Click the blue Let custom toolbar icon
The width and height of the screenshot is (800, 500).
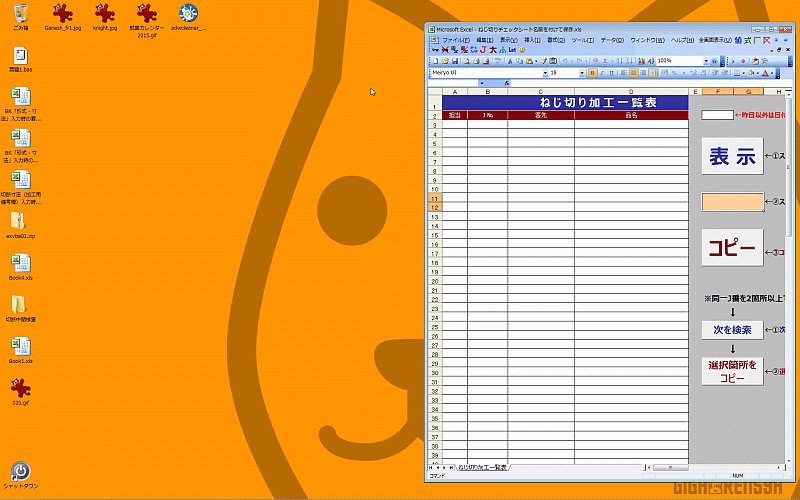click(512, 50)
